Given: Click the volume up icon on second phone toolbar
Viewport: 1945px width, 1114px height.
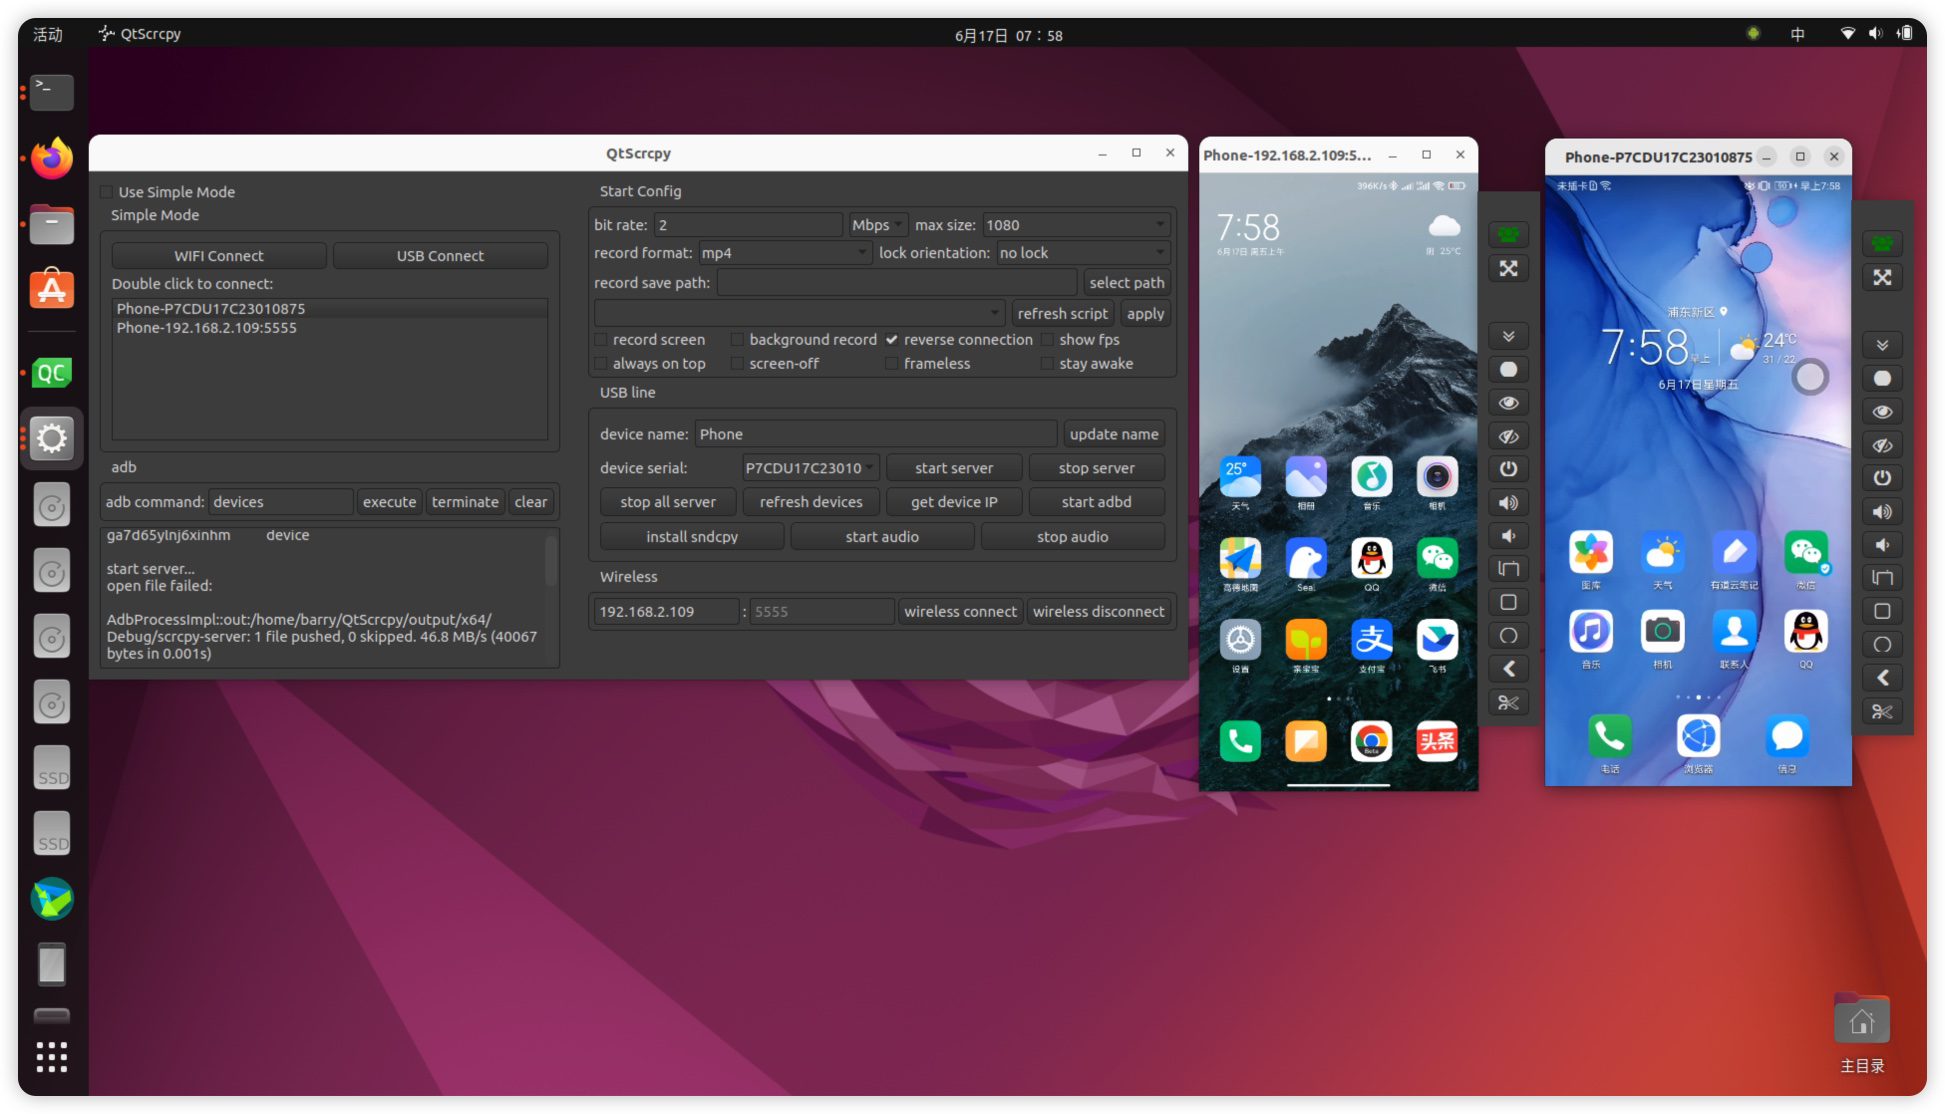Looking at the screenshot, I should click(x=1882, y=512).
